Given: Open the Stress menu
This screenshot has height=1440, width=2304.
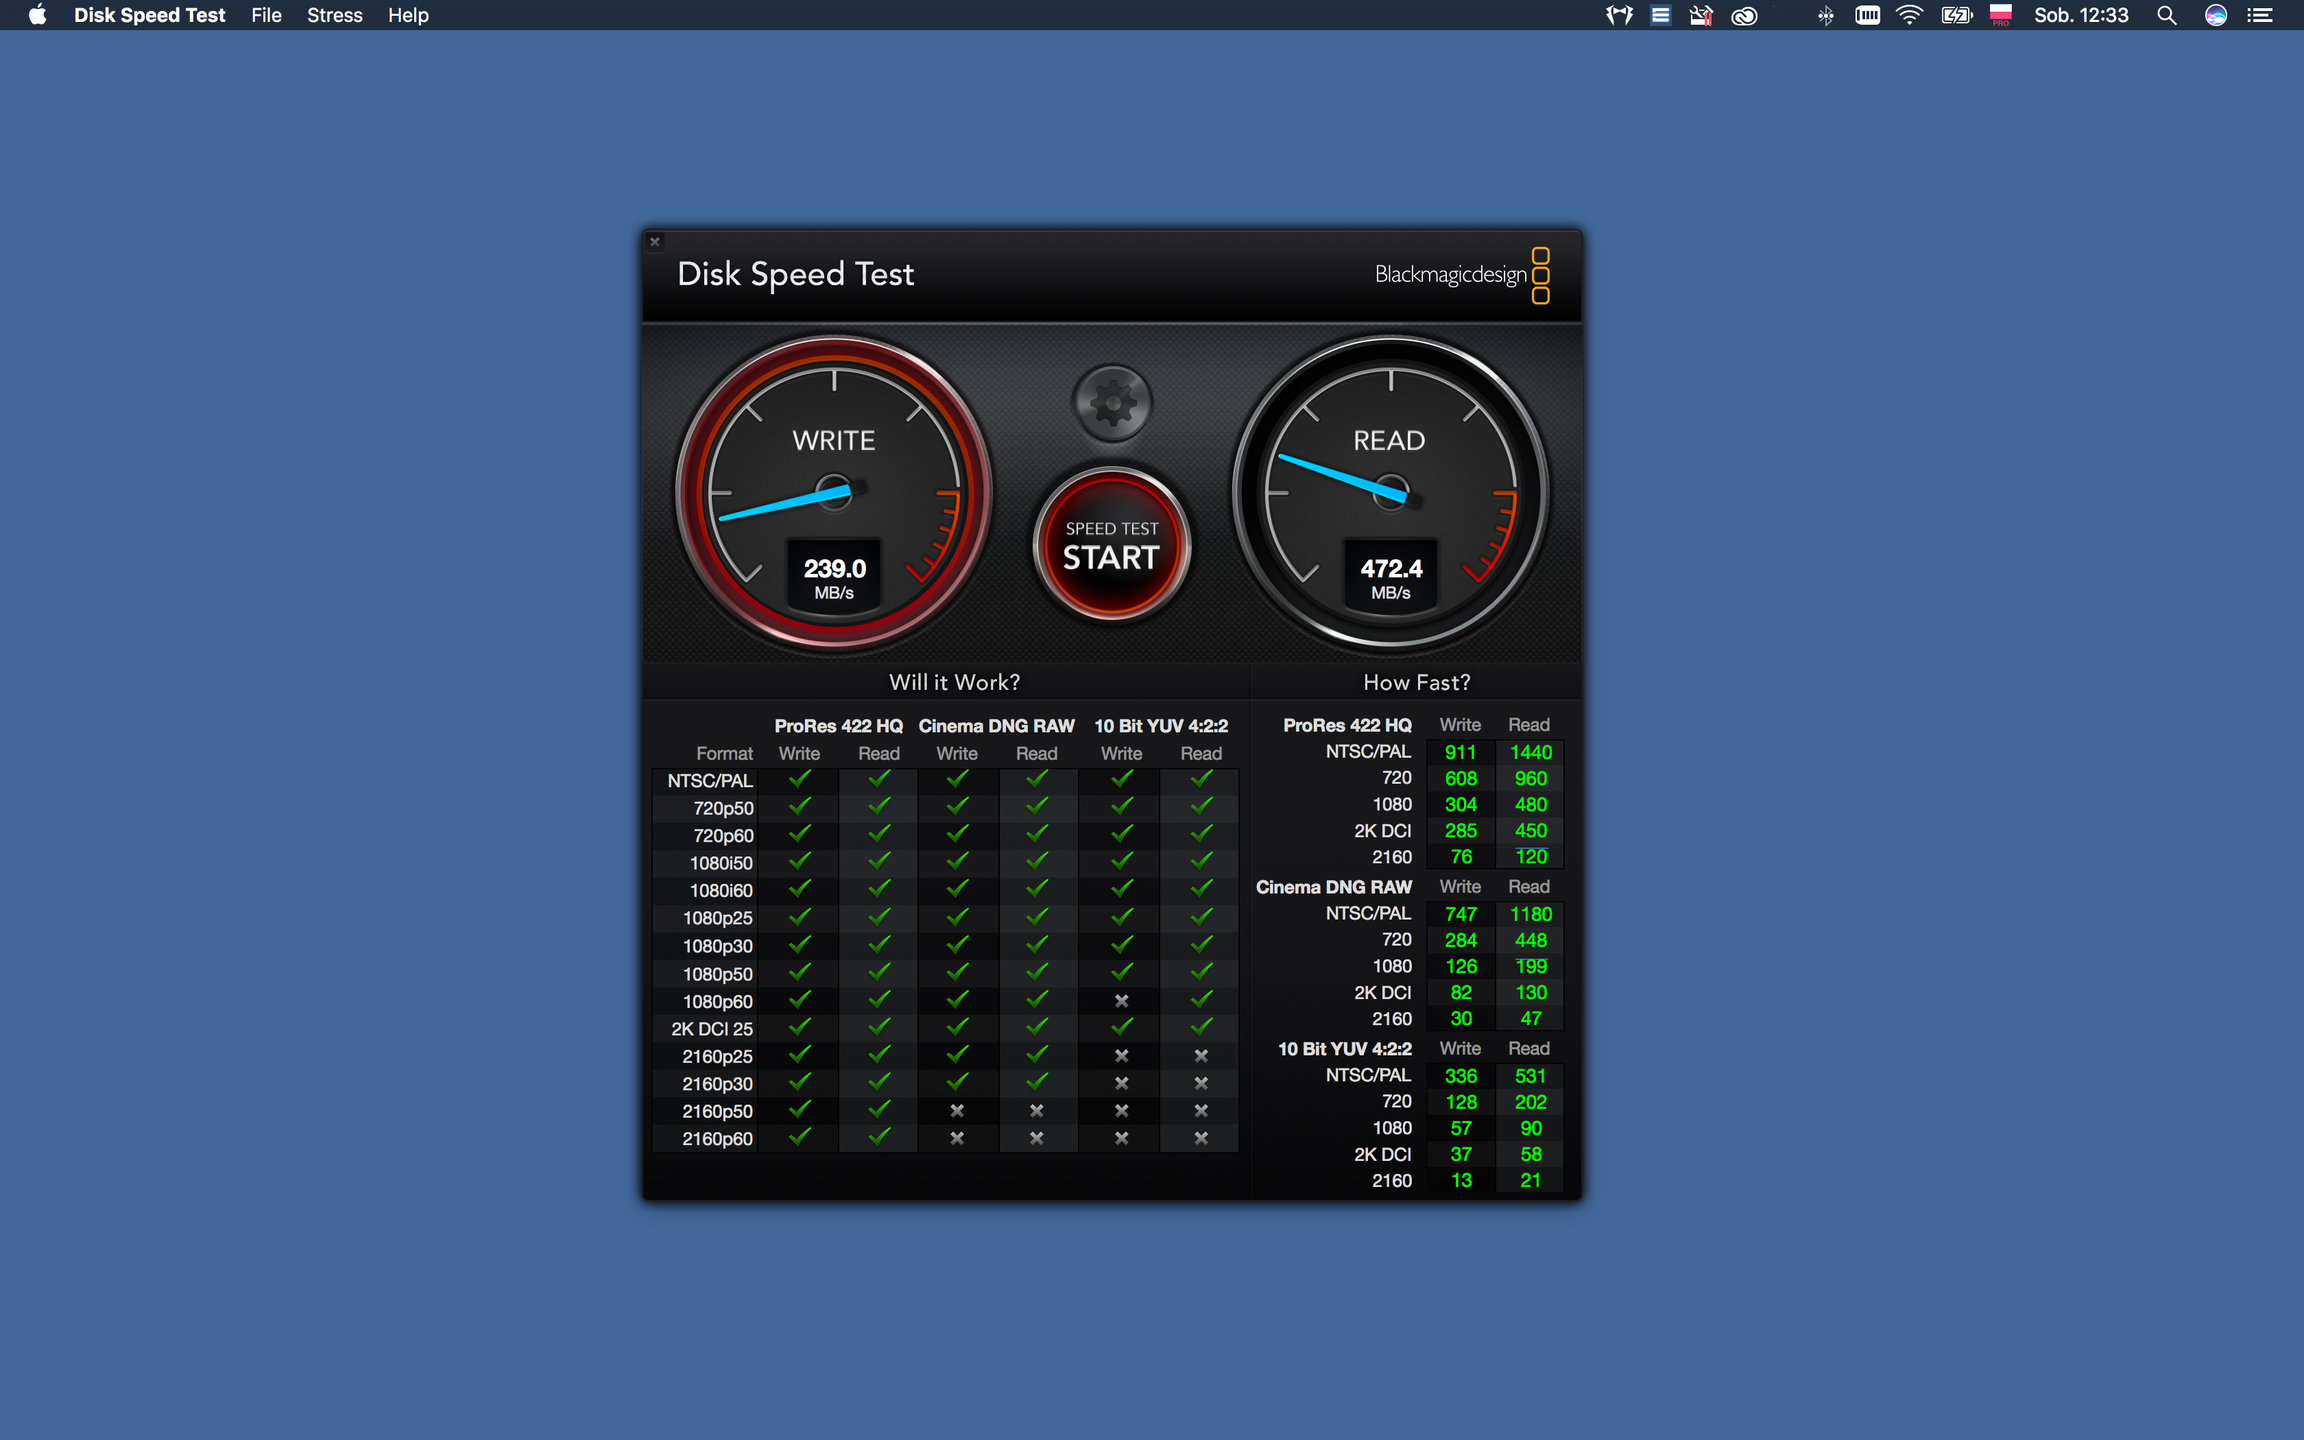Looking at the screenshot, I should tap(334, 15).
